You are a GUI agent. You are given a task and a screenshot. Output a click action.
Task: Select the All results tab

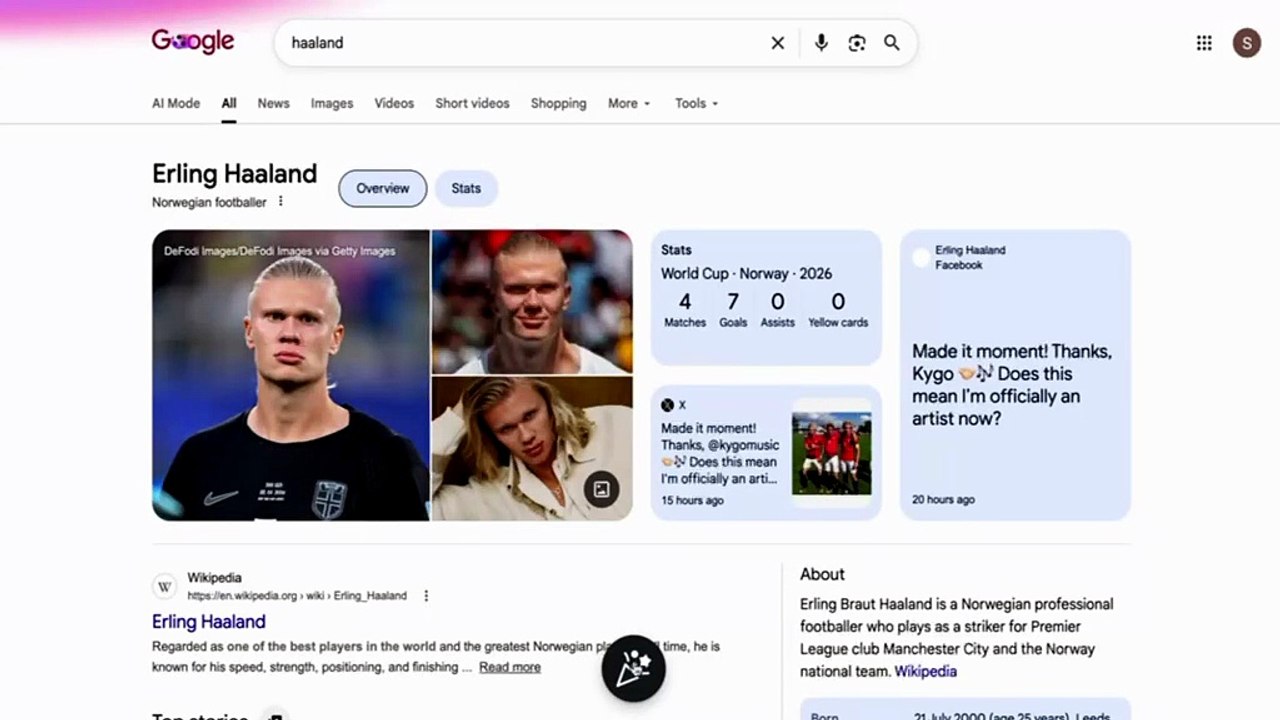pyautogui.click(x=229, y=103)
